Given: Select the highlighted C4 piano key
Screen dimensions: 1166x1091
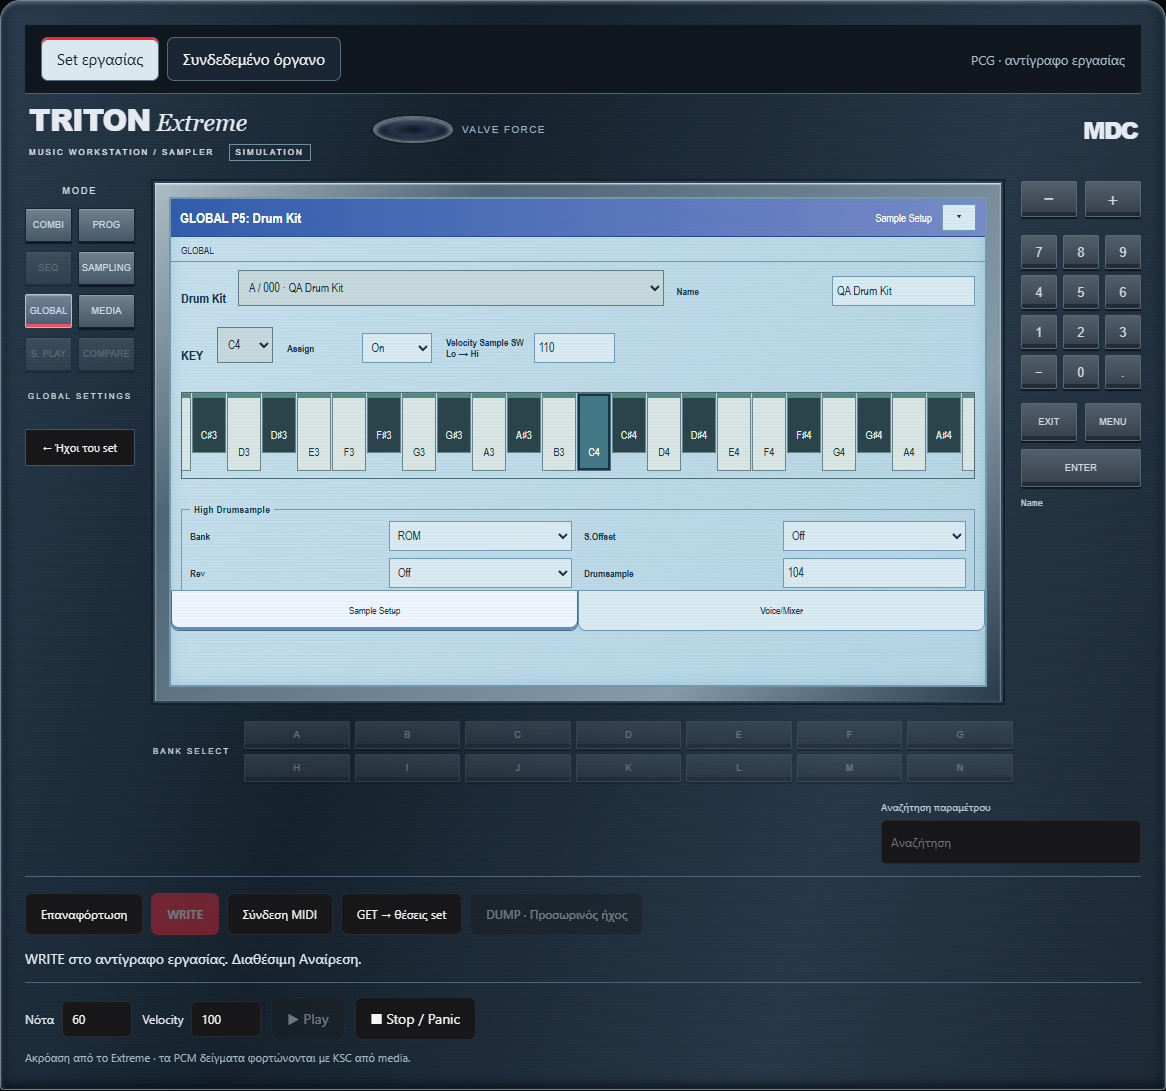Looking at the screenshot, I should tap(594, 433).
